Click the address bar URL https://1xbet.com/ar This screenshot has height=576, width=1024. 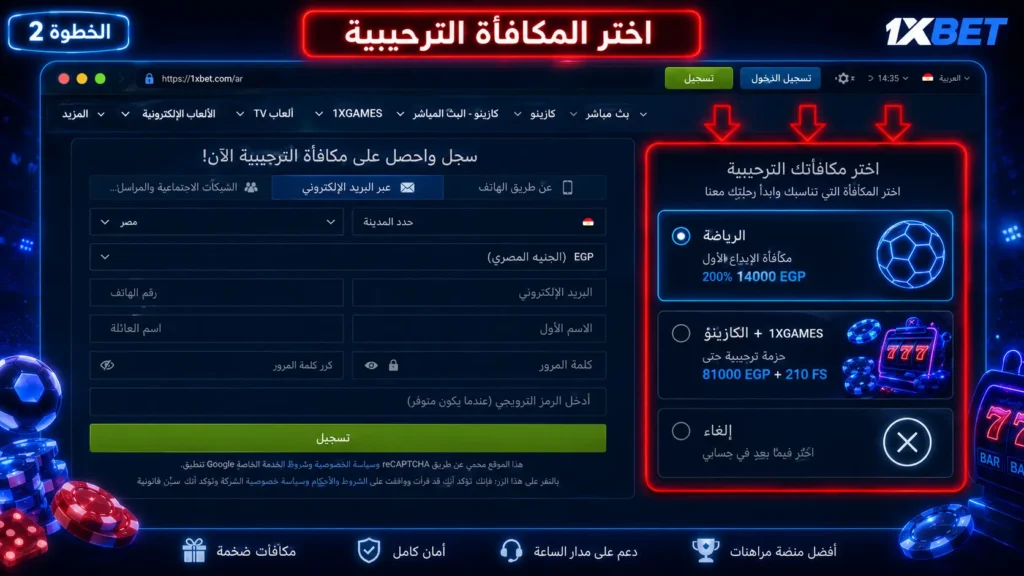202,78
